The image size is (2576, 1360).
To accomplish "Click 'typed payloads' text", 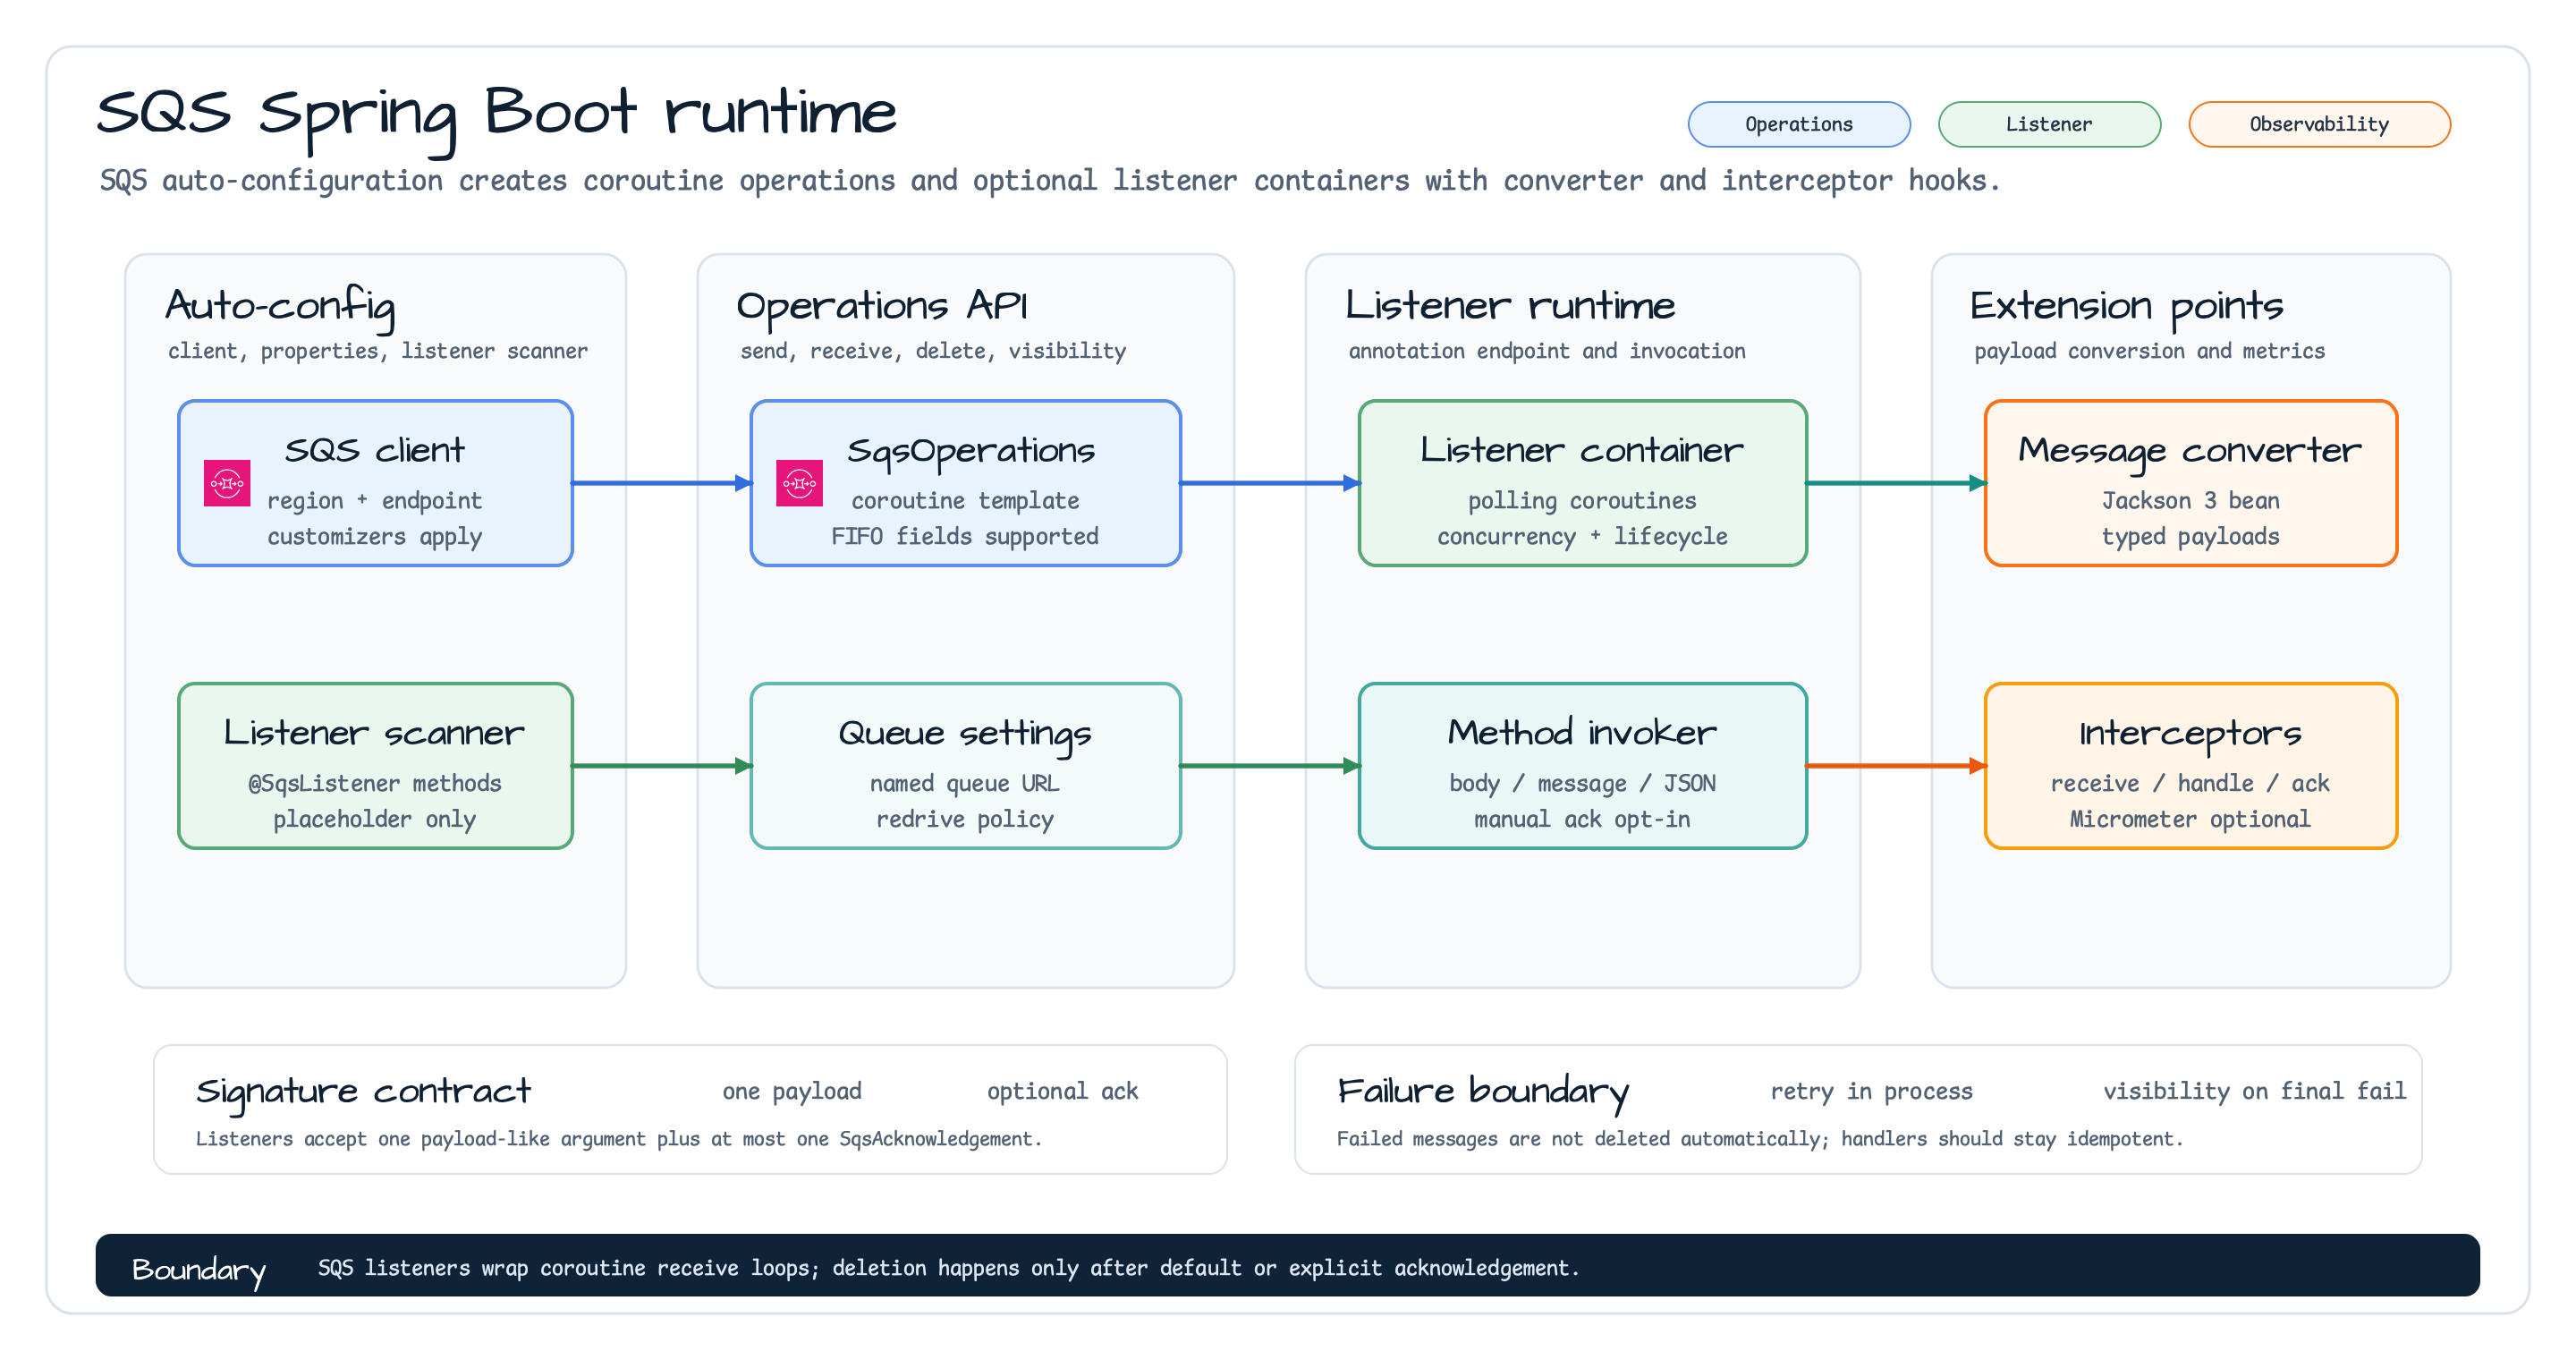I will [2190, 537].
